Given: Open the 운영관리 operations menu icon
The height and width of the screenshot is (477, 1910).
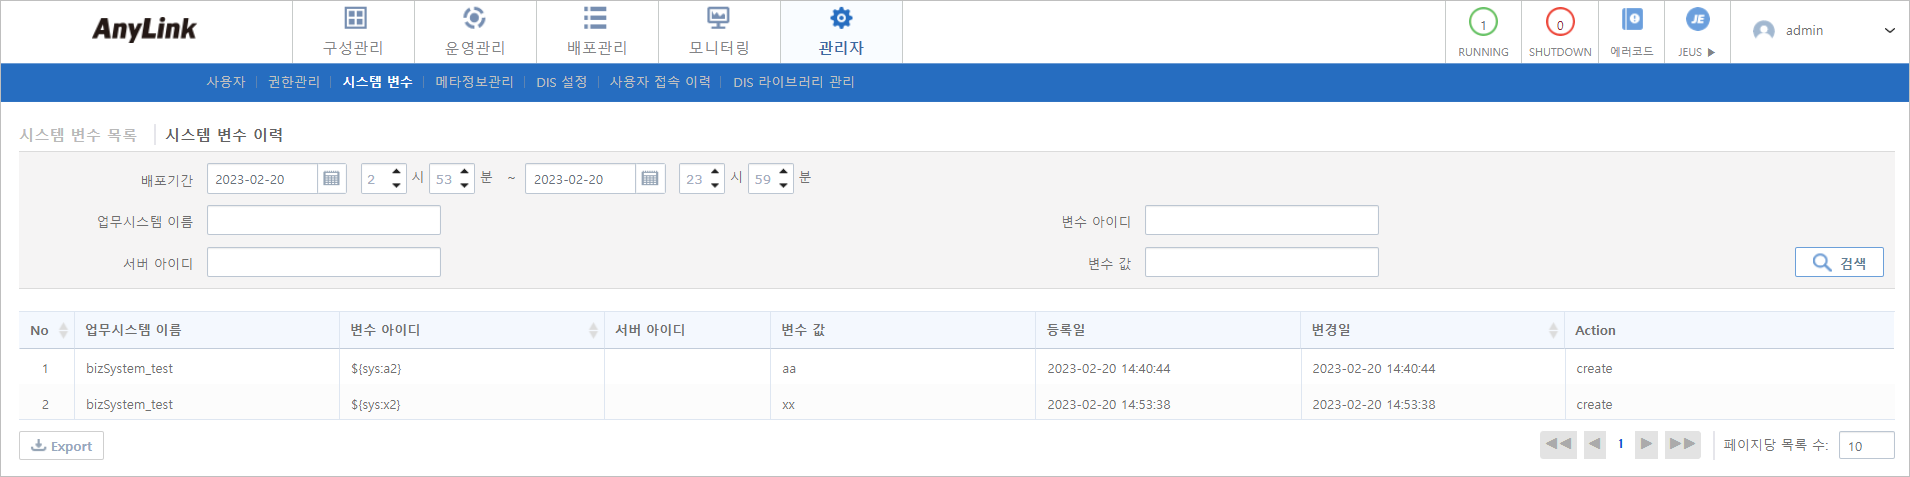Looking at the screenshot, I should point(475,19).
